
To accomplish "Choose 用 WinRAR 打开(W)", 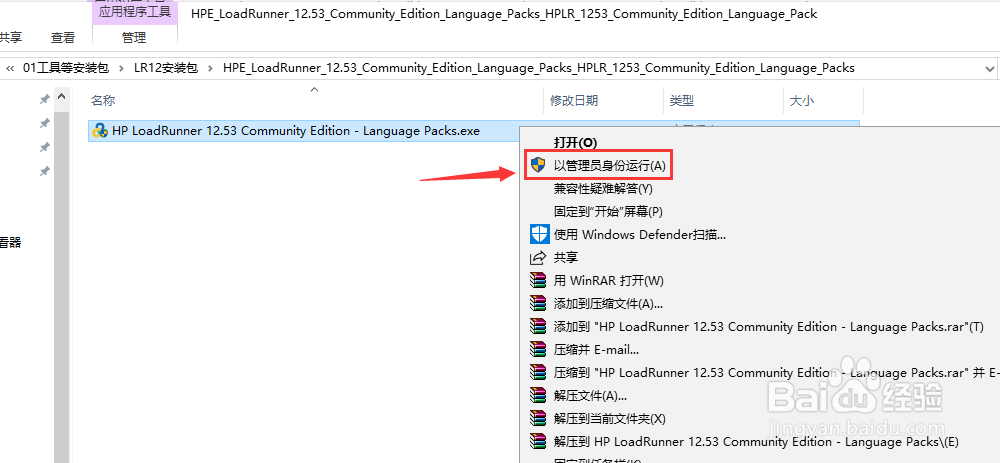I will 608,281.
